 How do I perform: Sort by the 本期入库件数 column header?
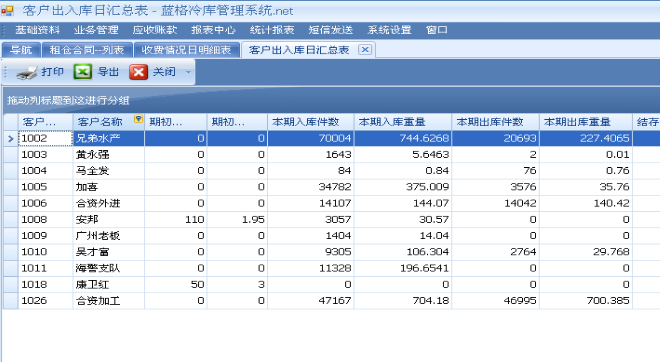(x=311, y=122)
